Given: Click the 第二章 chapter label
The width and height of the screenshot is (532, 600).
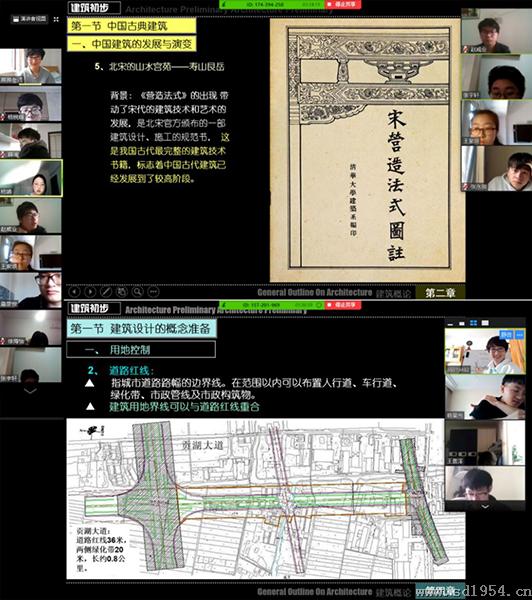Looking at the screenshot, I should [440, 292].
